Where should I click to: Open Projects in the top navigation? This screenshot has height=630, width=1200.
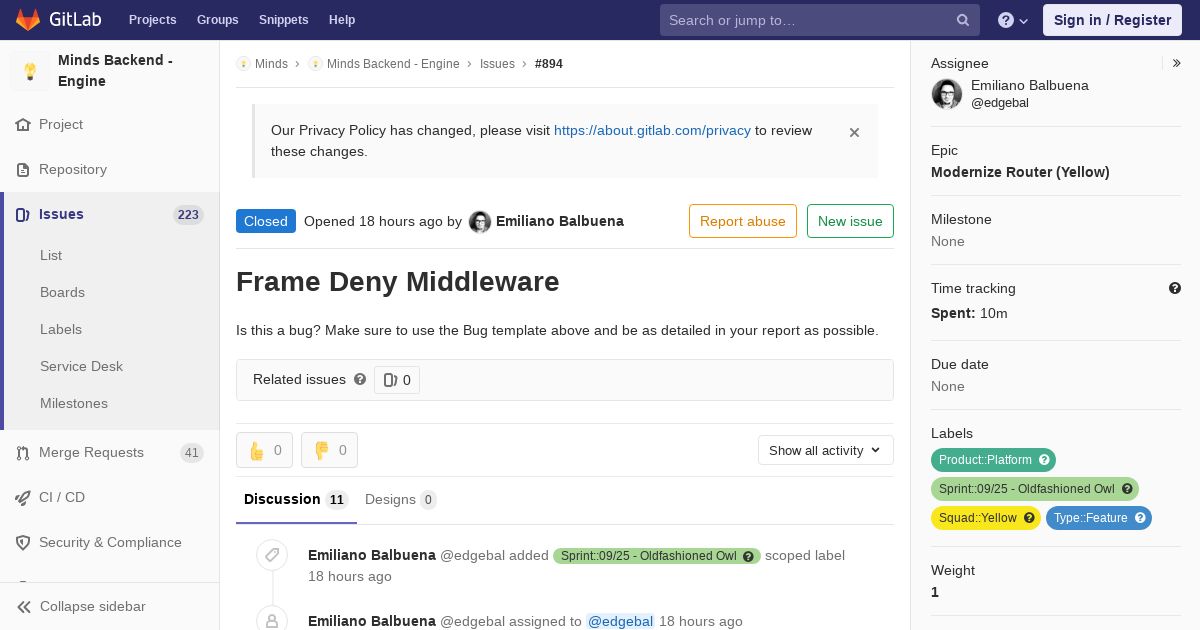pos(152,20)
